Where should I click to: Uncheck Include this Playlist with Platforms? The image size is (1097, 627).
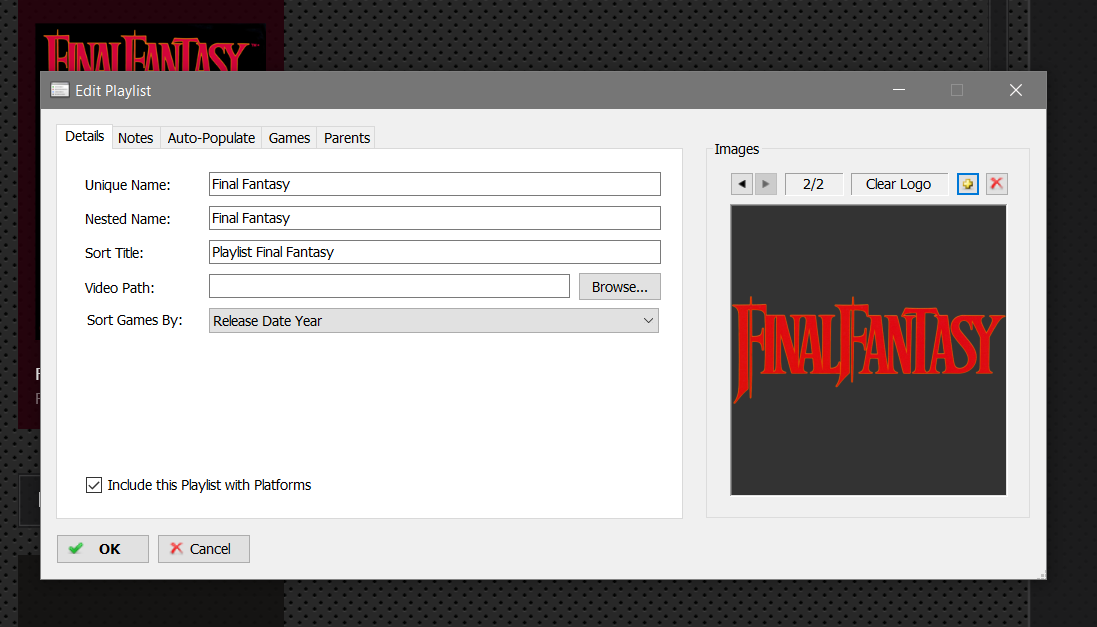coord(94,485)
